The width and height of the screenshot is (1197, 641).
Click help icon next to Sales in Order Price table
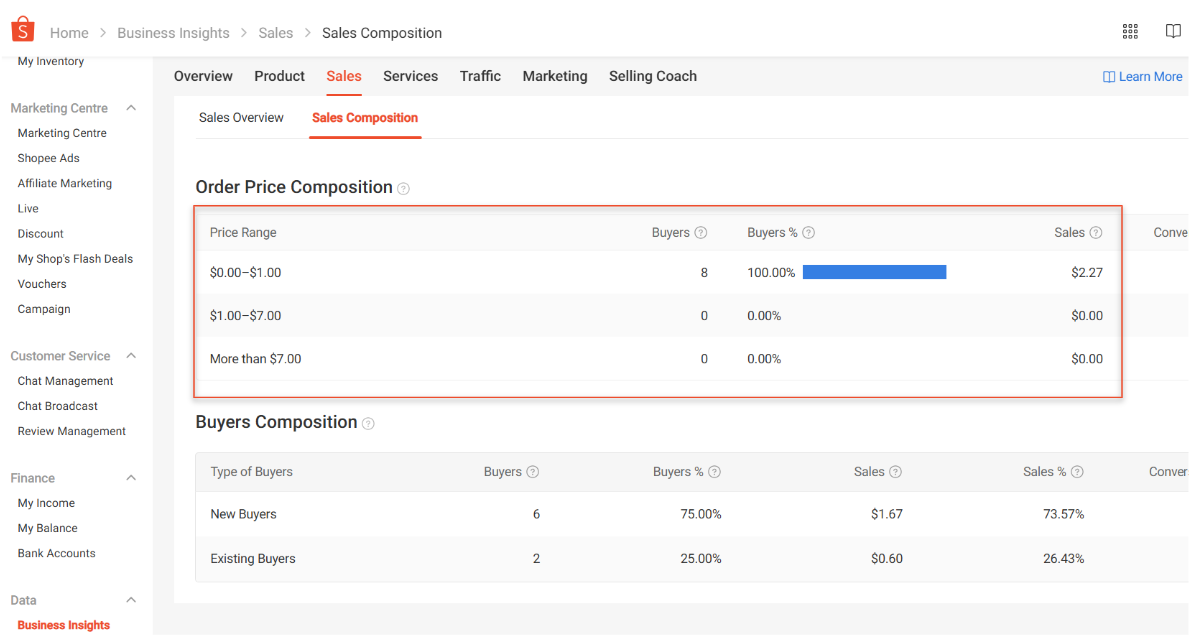(x=1096, y=233)
